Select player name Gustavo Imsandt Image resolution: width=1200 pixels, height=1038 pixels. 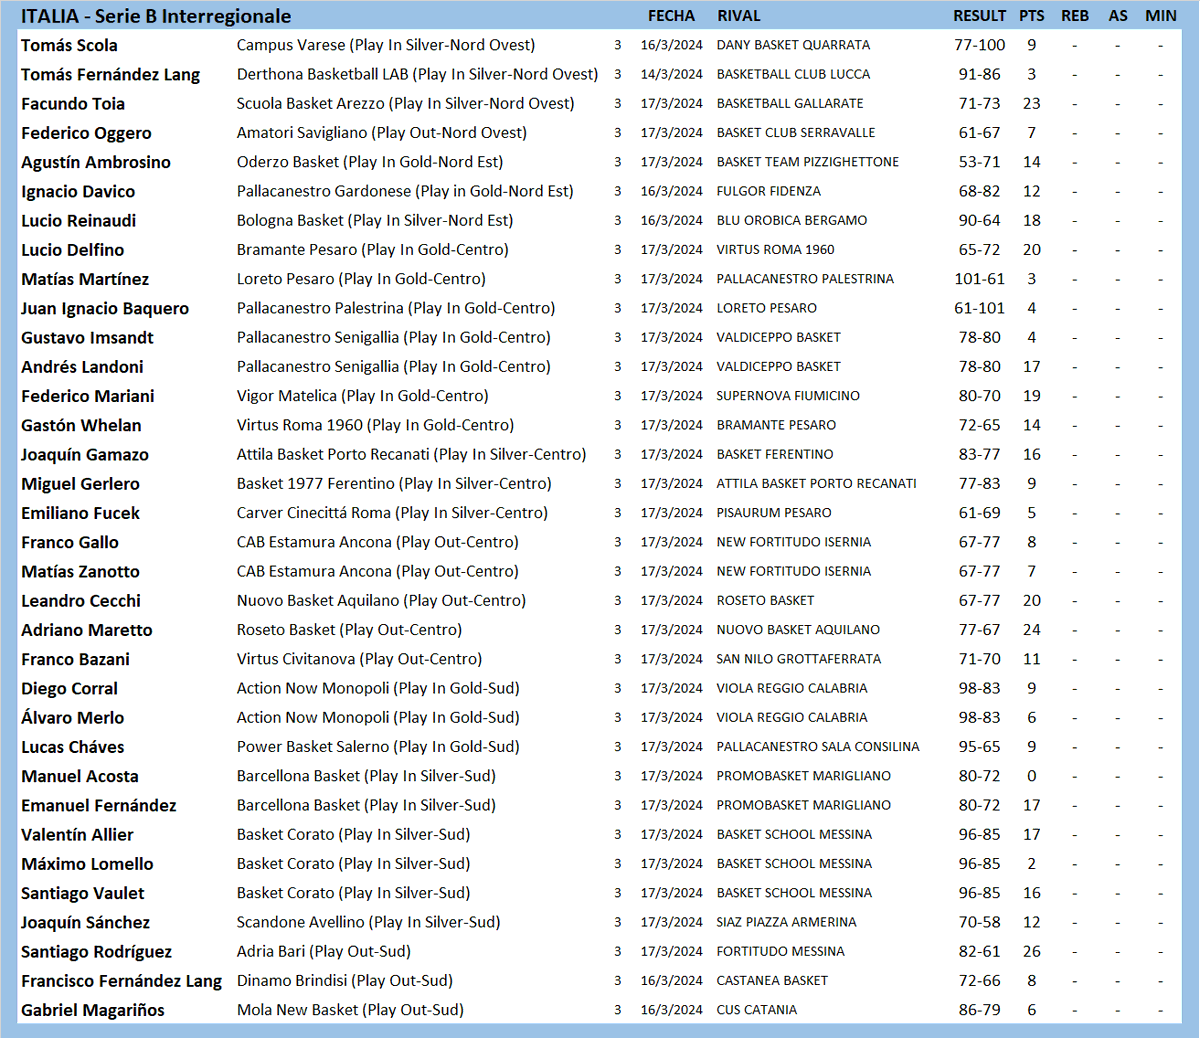click(x=87, y=338)
